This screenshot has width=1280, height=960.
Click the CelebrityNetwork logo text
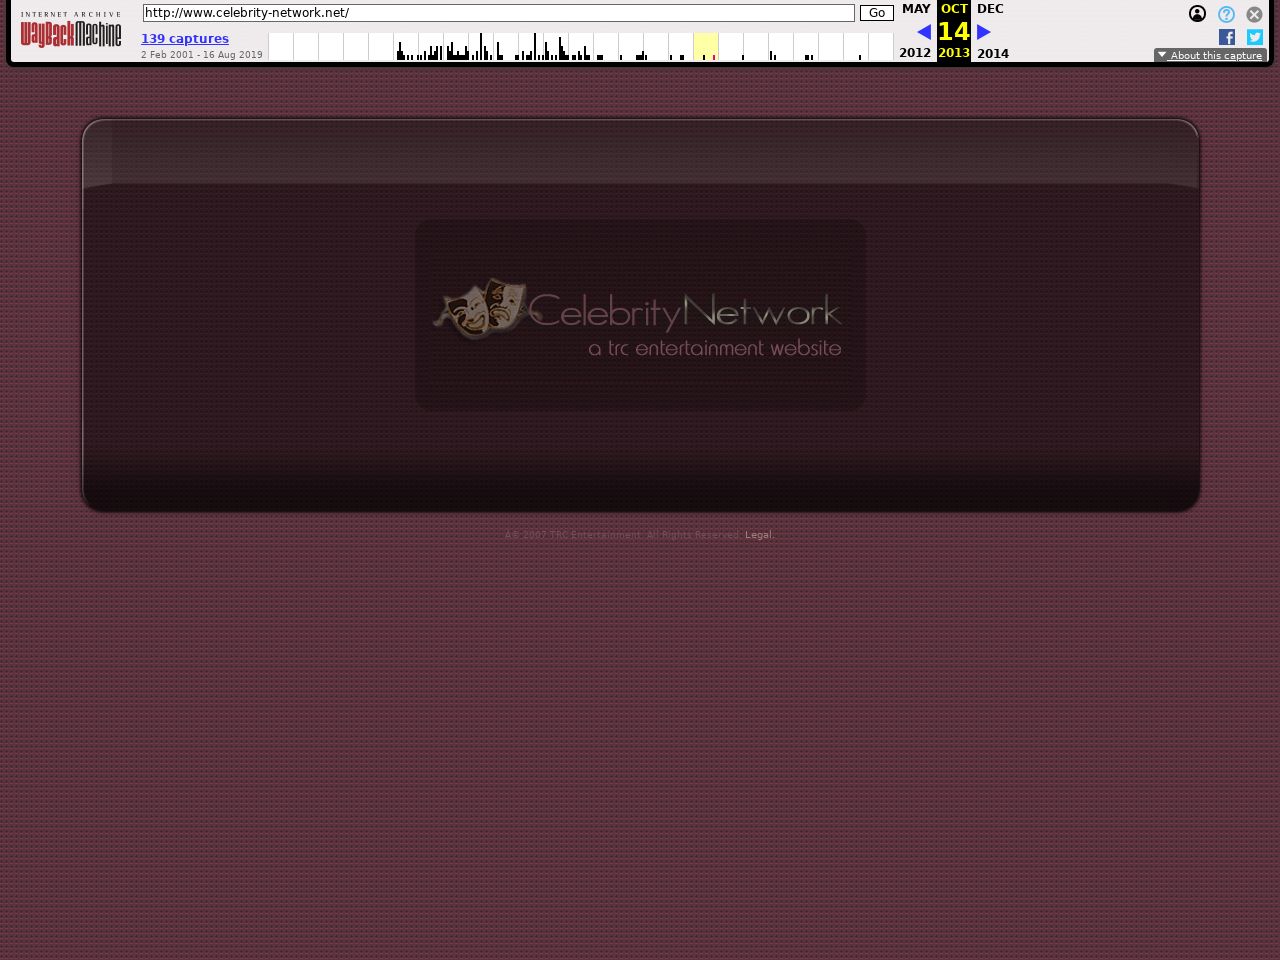point(685,312)
